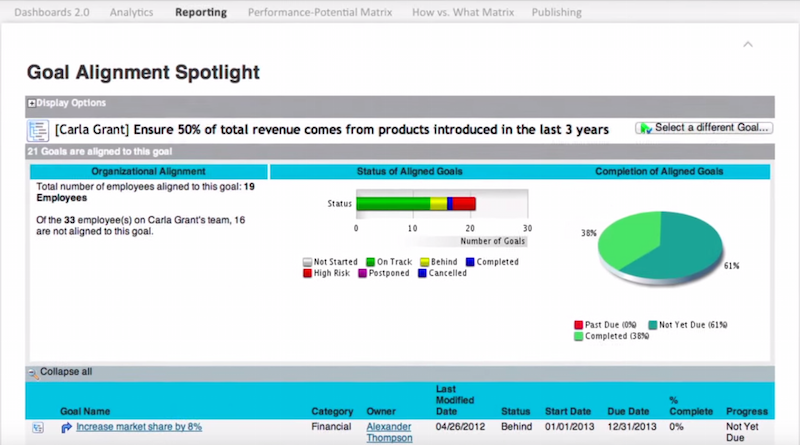Click the icon inside Select a different Goal button
The image size is (800, 445).
(x=646, y=128)
